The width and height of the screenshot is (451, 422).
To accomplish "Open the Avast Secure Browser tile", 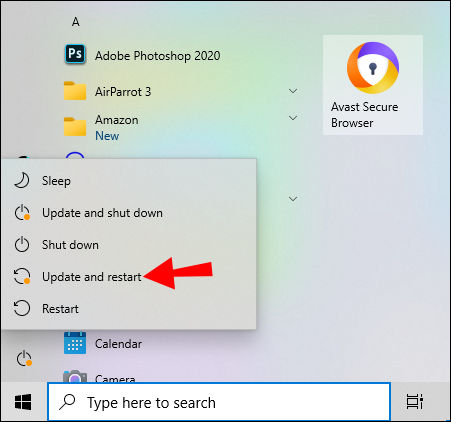I will (373, 85).
